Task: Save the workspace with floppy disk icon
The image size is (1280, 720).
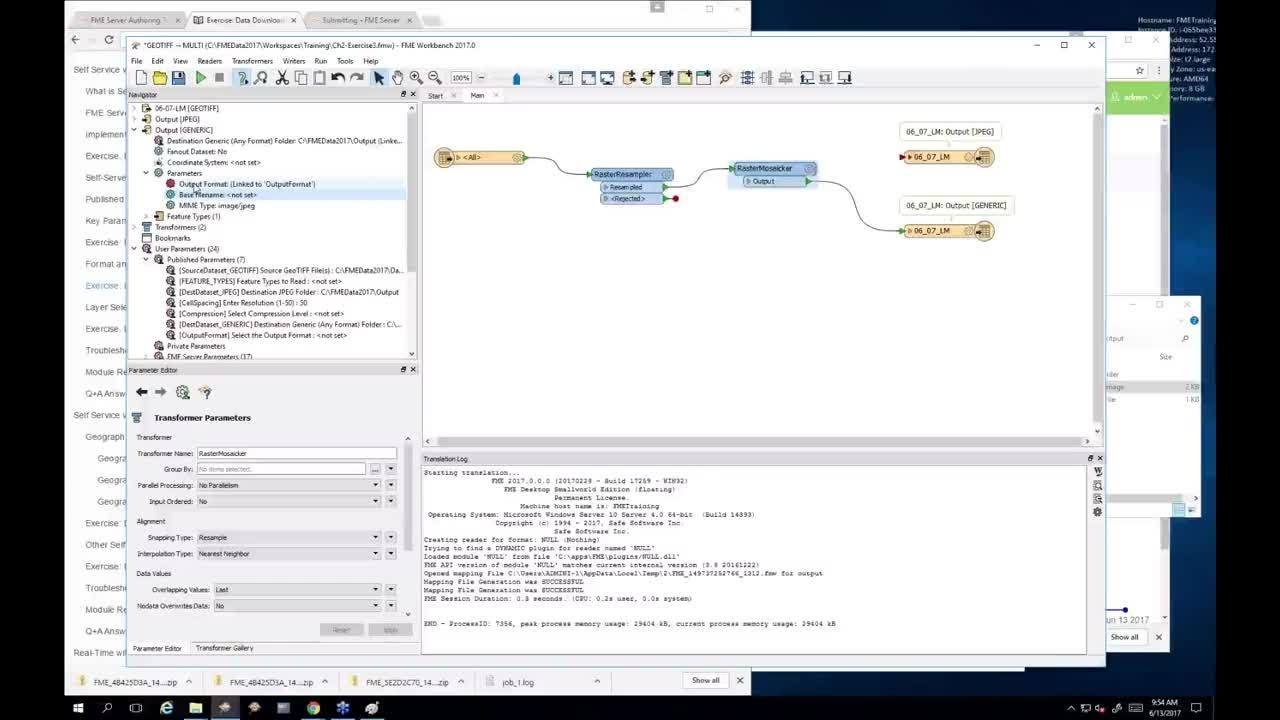Action: click(x=178, y=78)
